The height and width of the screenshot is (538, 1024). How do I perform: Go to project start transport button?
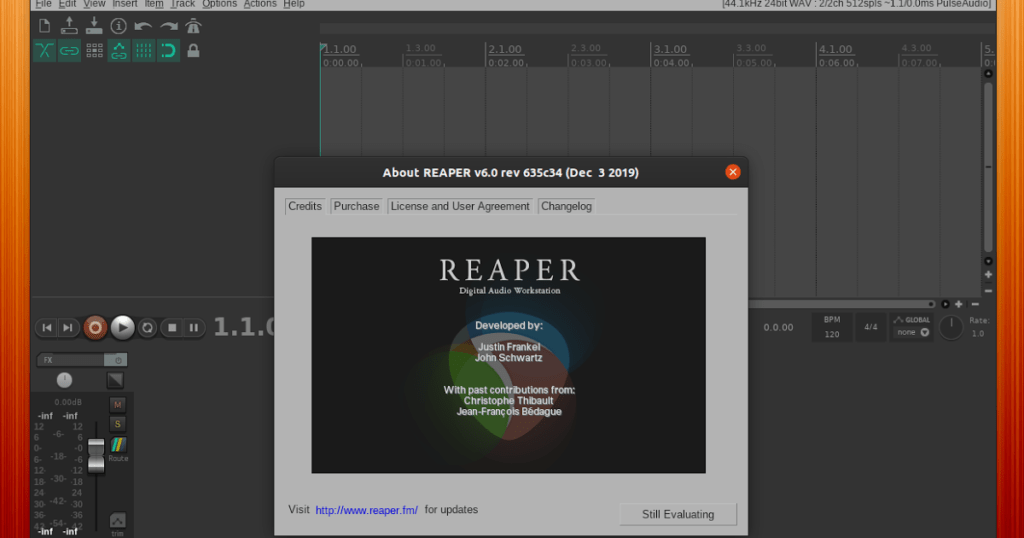46,328
